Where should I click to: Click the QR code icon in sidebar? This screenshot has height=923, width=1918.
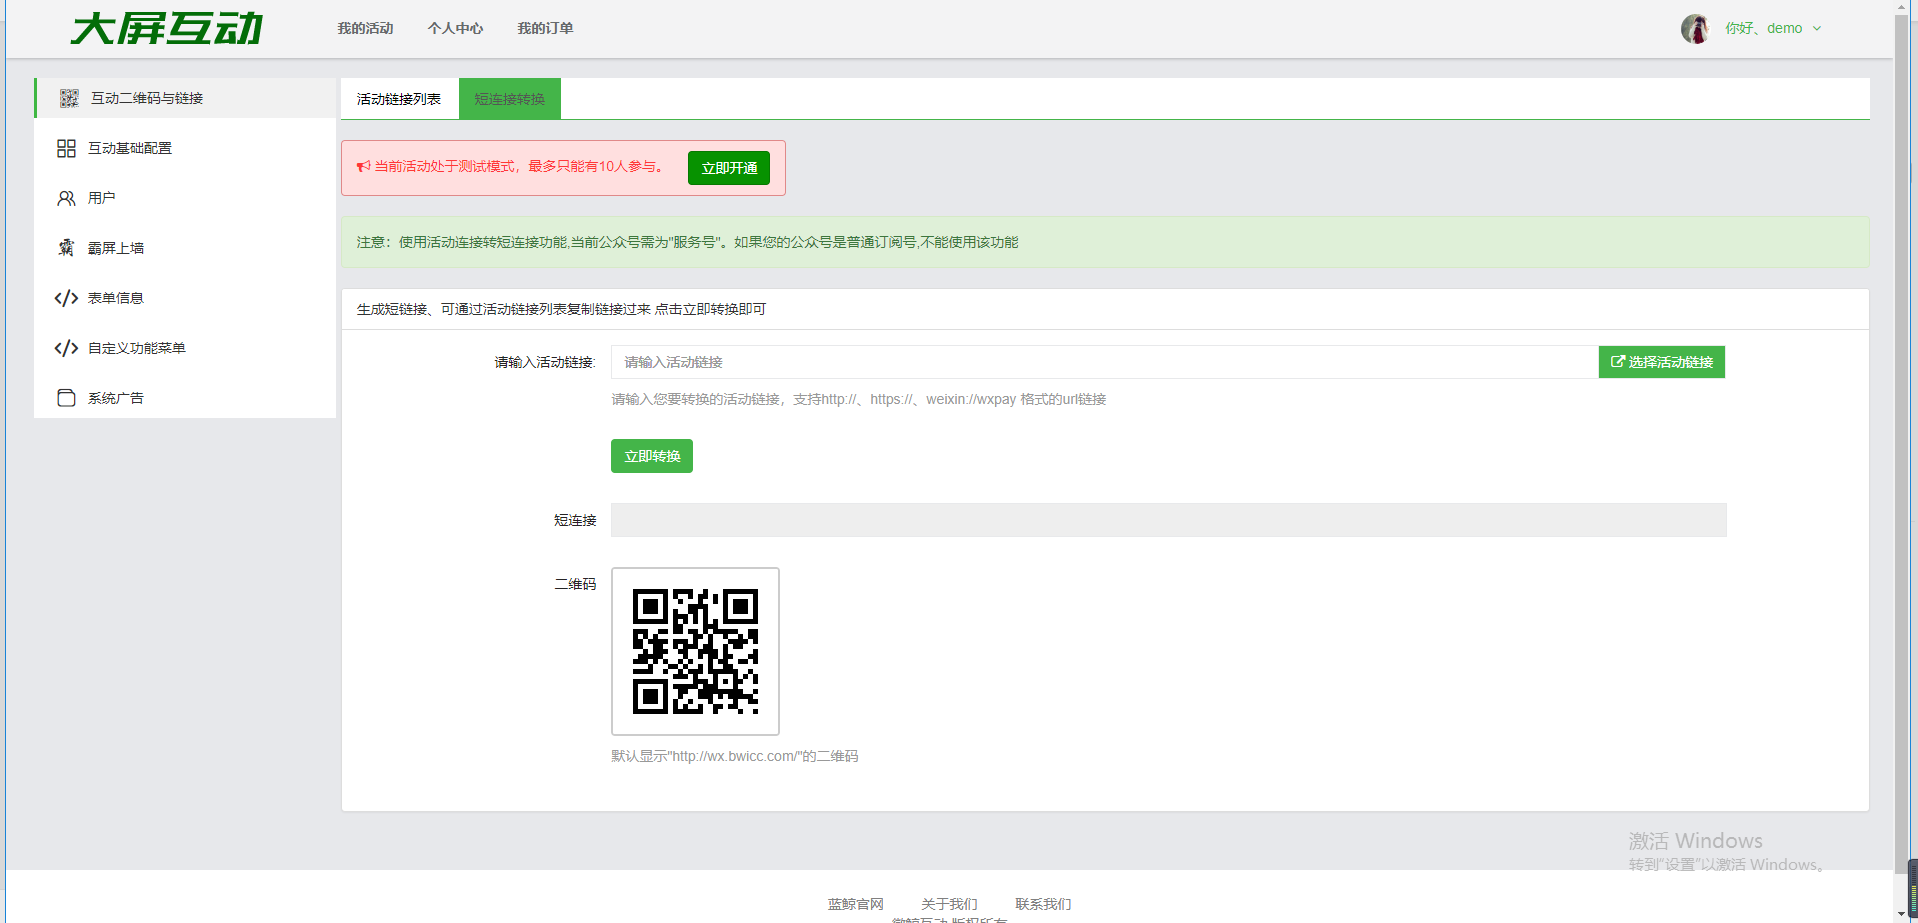coord(68,98)
